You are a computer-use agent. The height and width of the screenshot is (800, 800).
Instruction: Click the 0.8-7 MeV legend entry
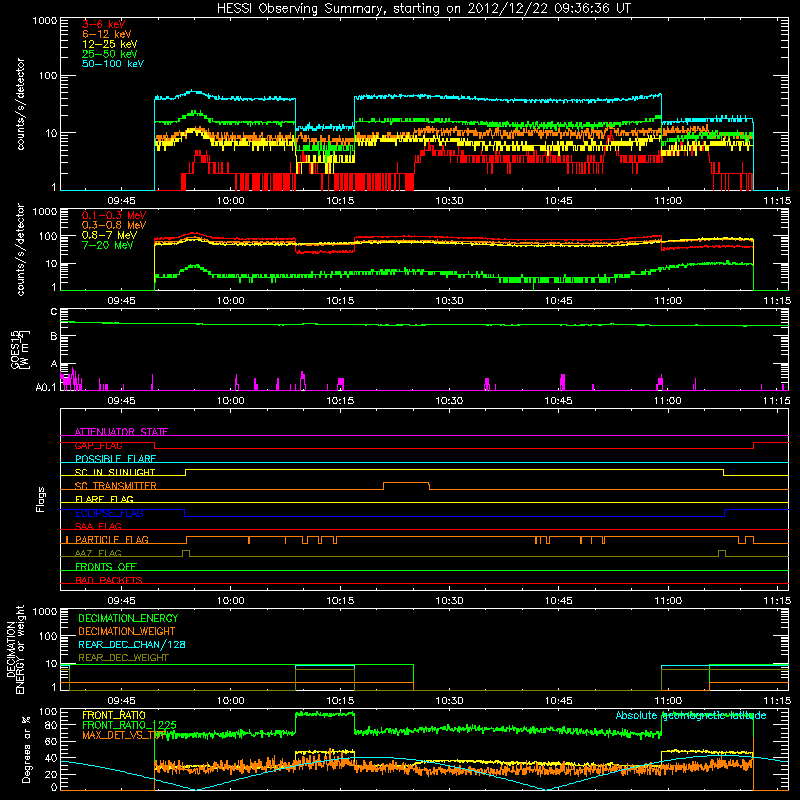[x=109, y=235]
